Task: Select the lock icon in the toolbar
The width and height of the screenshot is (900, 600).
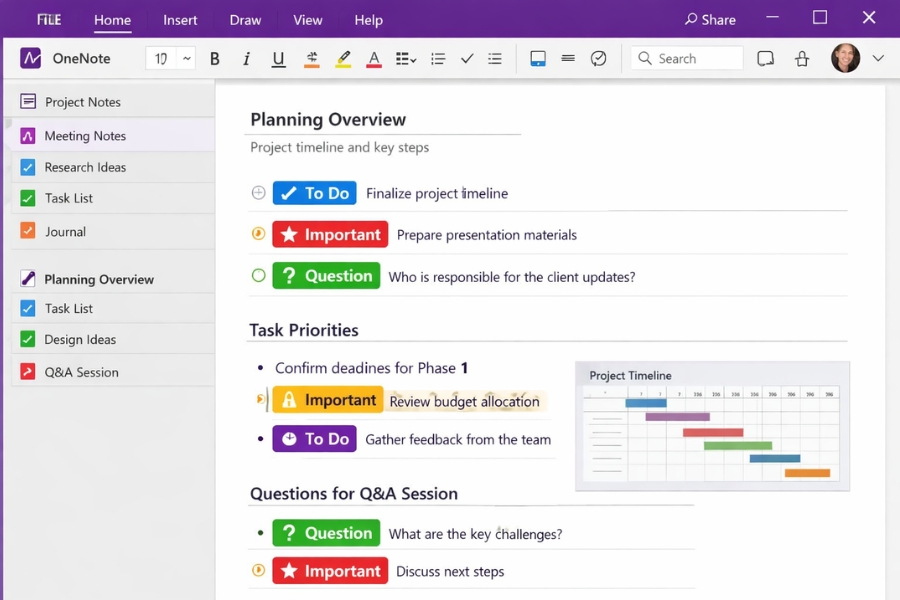Action: tap(802, 58)
